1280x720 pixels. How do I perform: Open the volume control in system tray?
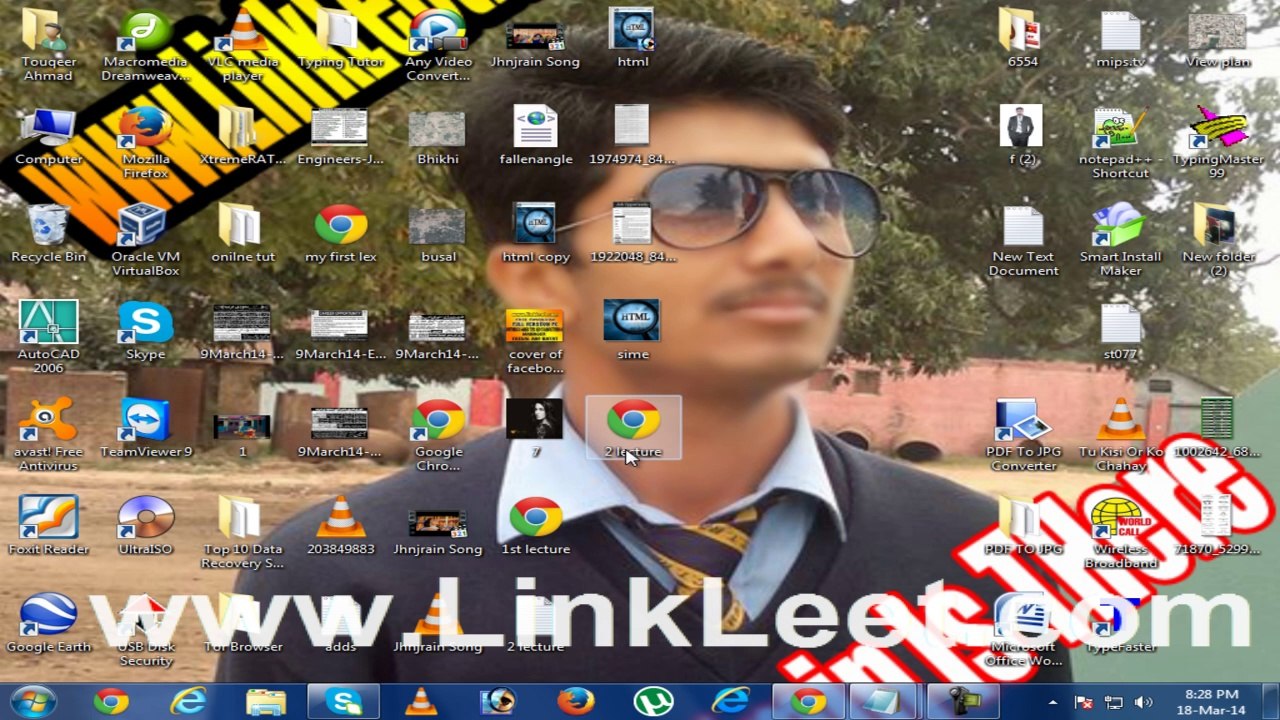[1144, 702]
